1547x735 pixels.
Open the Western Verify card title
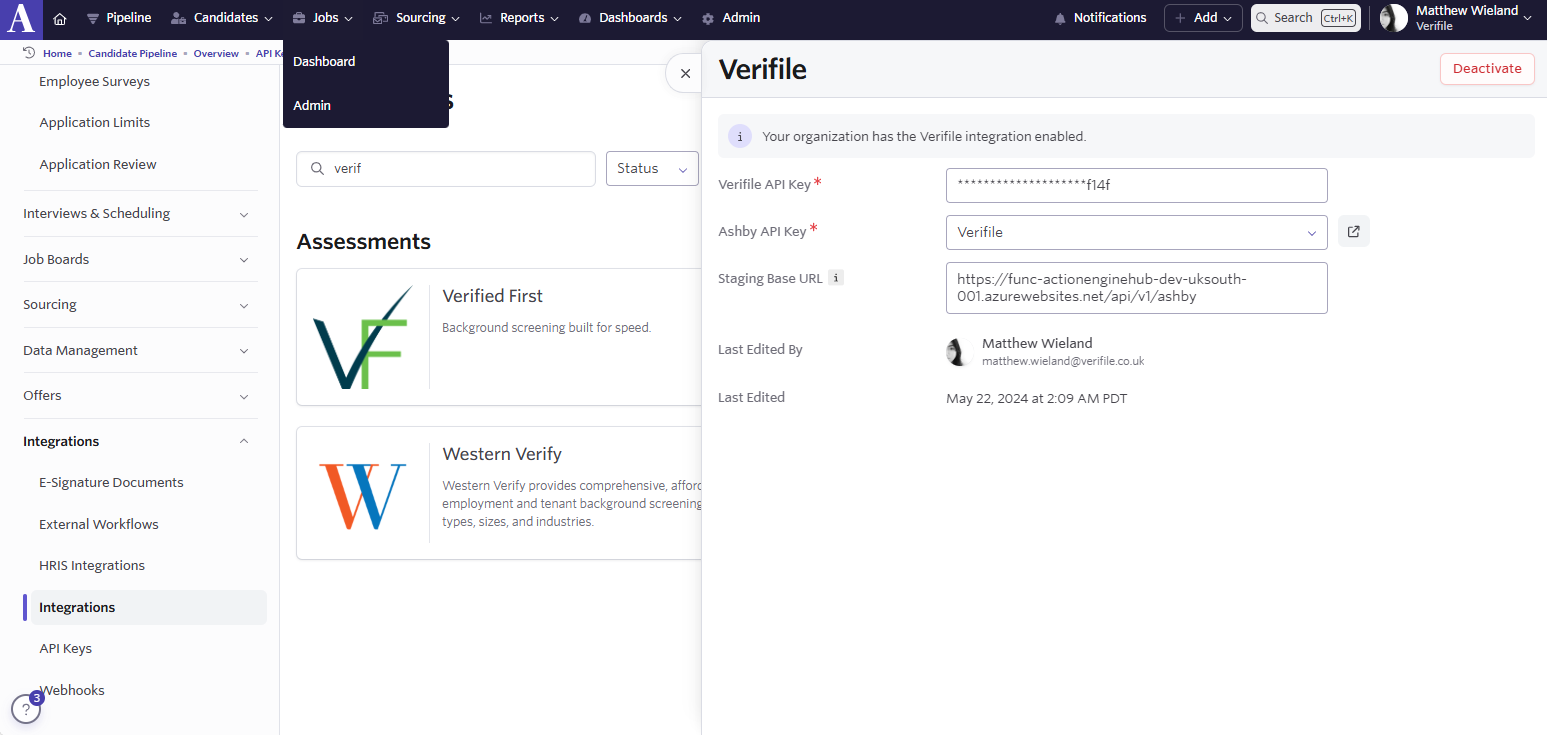pos(502,454)
